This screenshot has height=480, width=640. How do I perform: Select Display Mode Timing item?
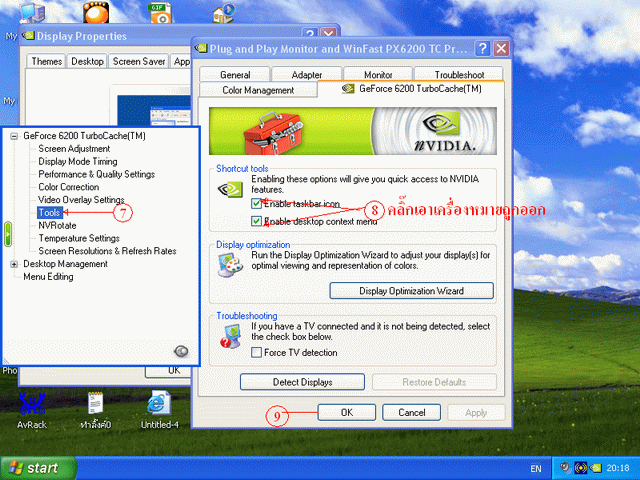tap(78, 162)
